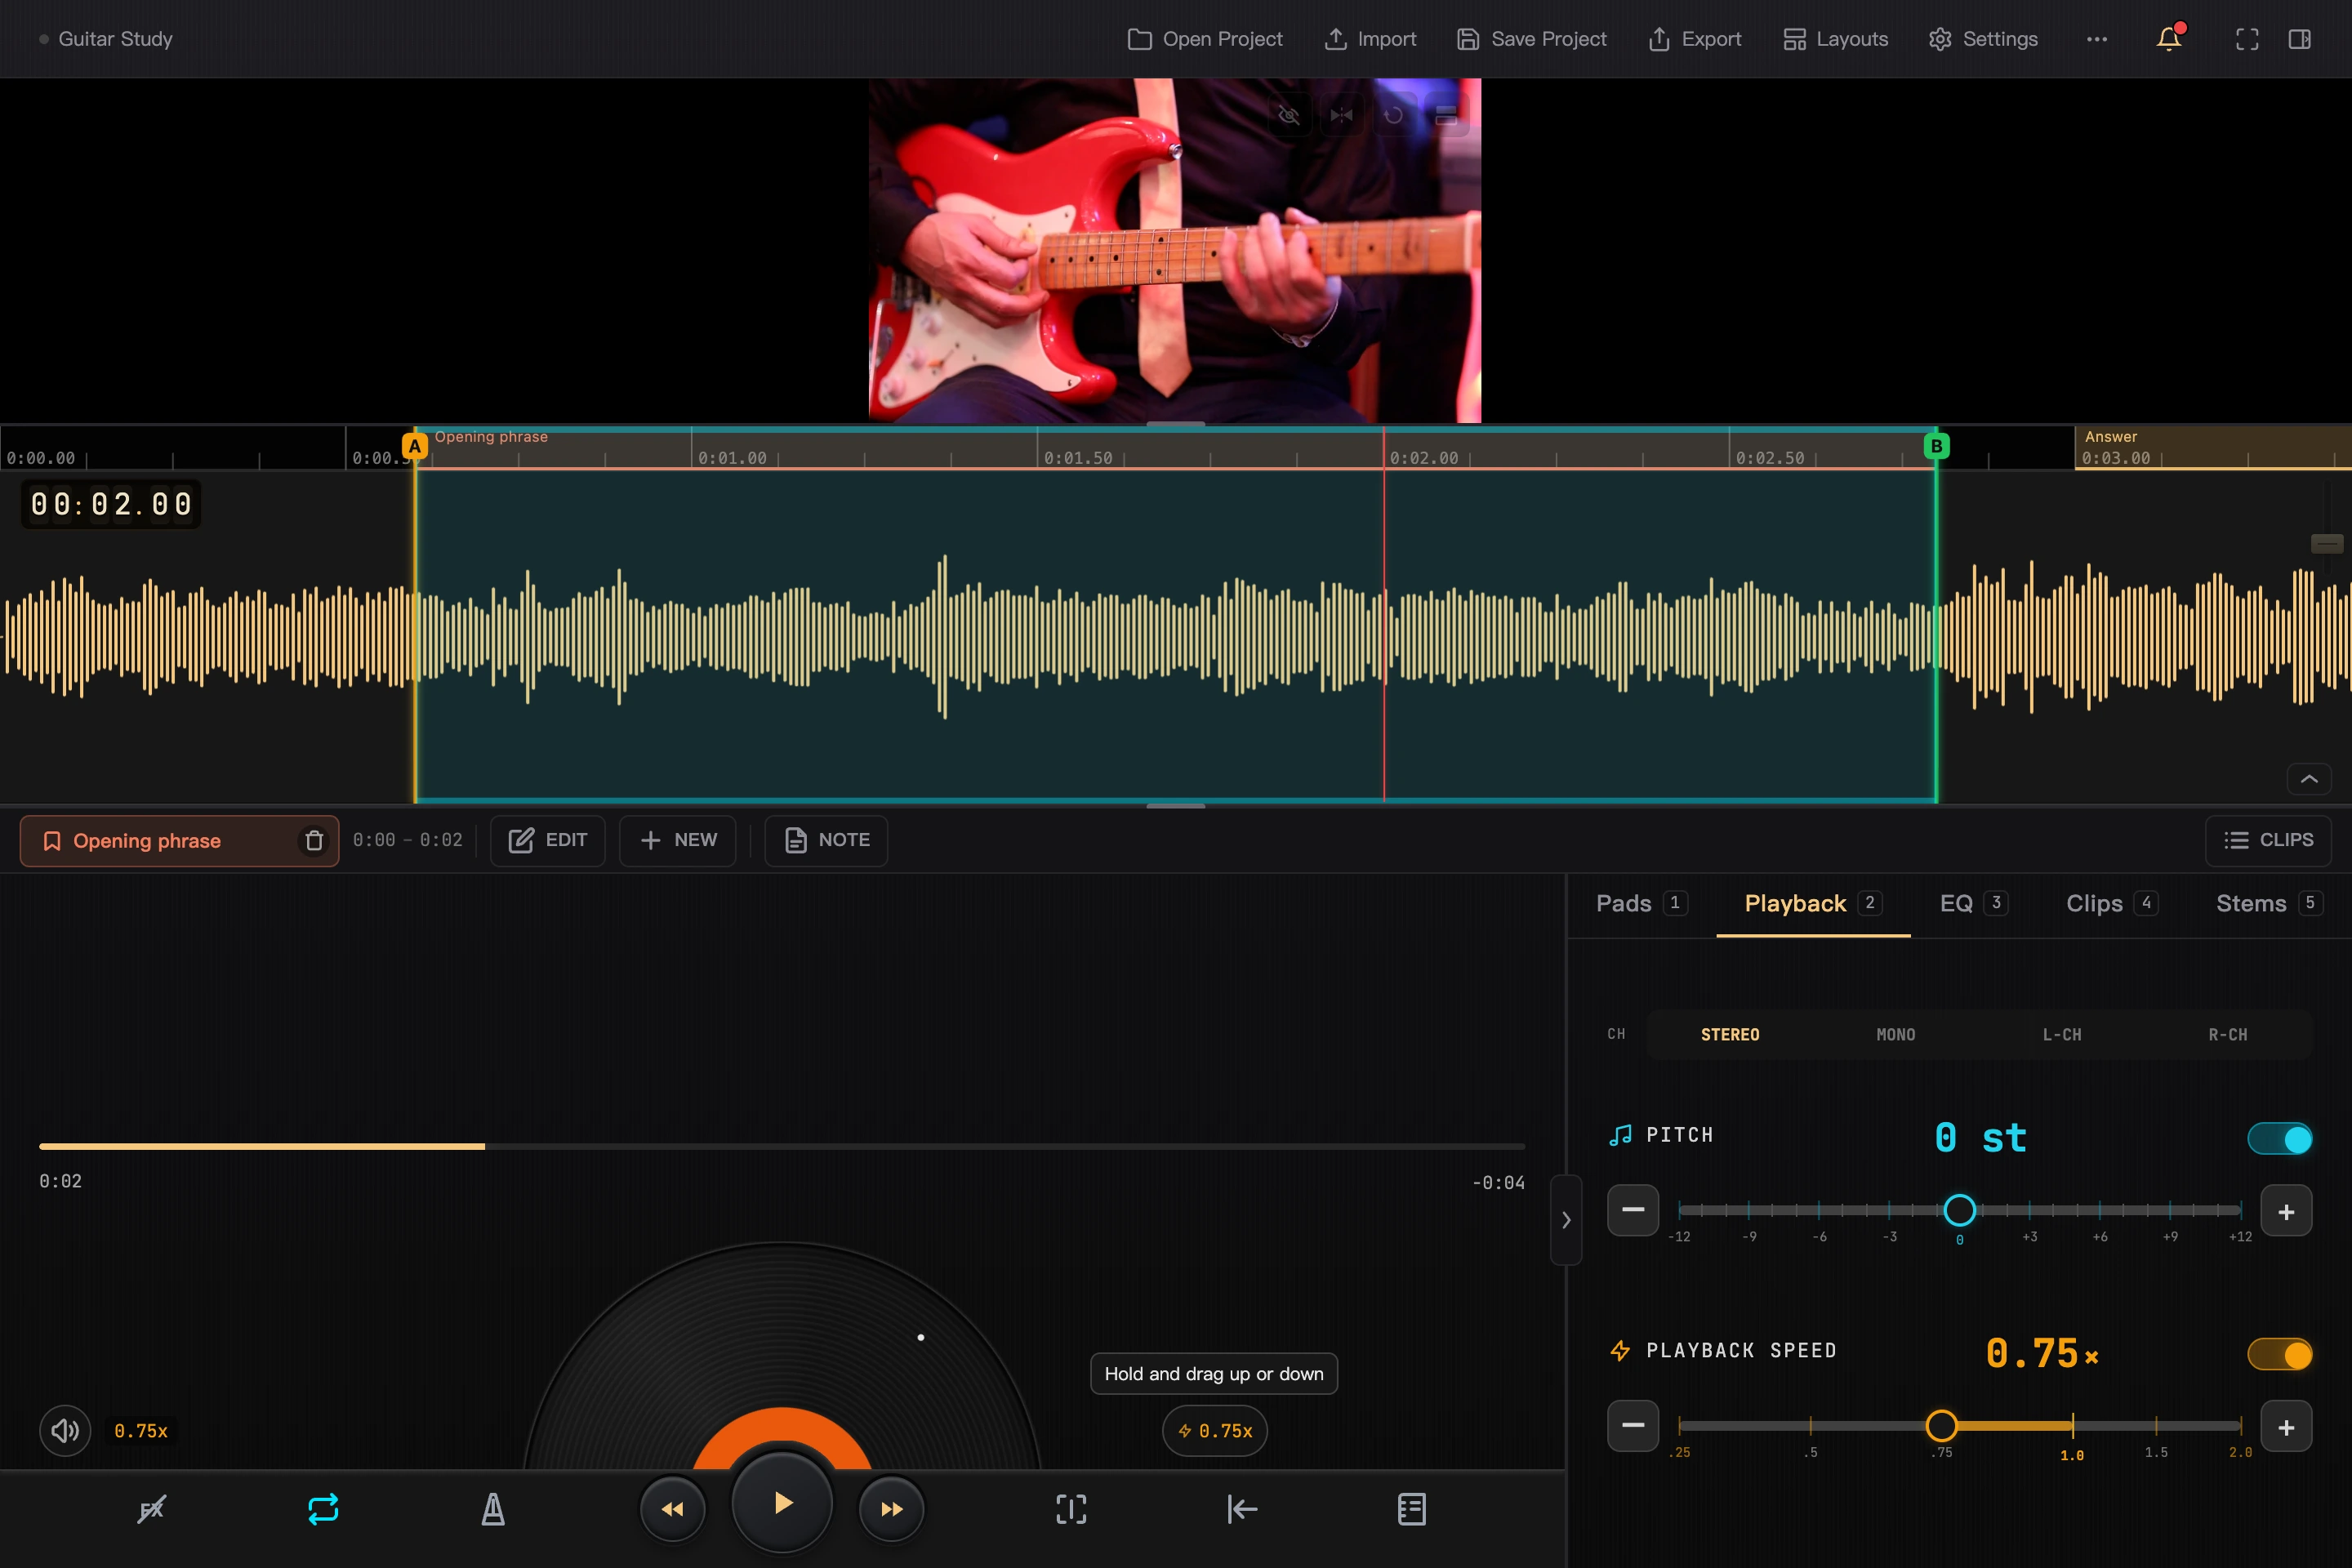Select the MONO channel mode

tap(1896, 1034)
